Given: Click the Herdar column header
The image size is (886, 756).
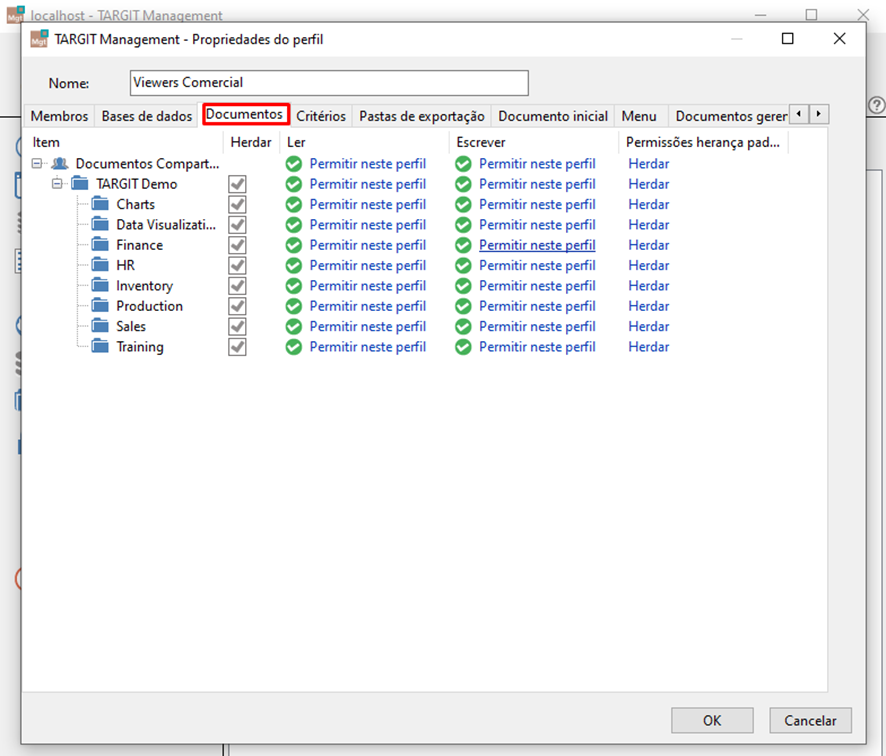Looking at the screenshot, I should pyautogui.click(x=251, y=142).
